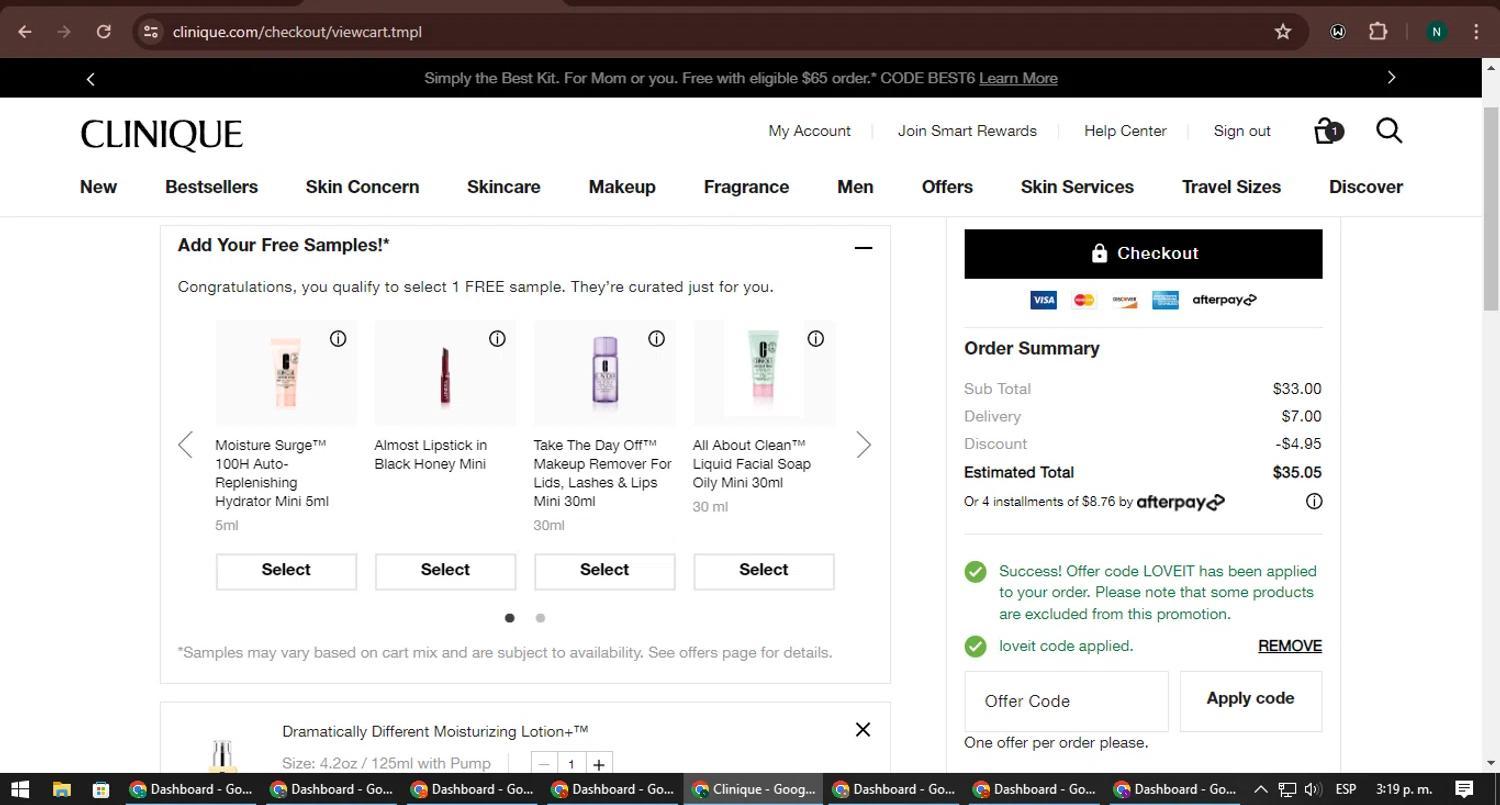This screenshot has height=805, width=1500.
Task: Open info for All About Clean sample
Action: [x=816, y=339]
